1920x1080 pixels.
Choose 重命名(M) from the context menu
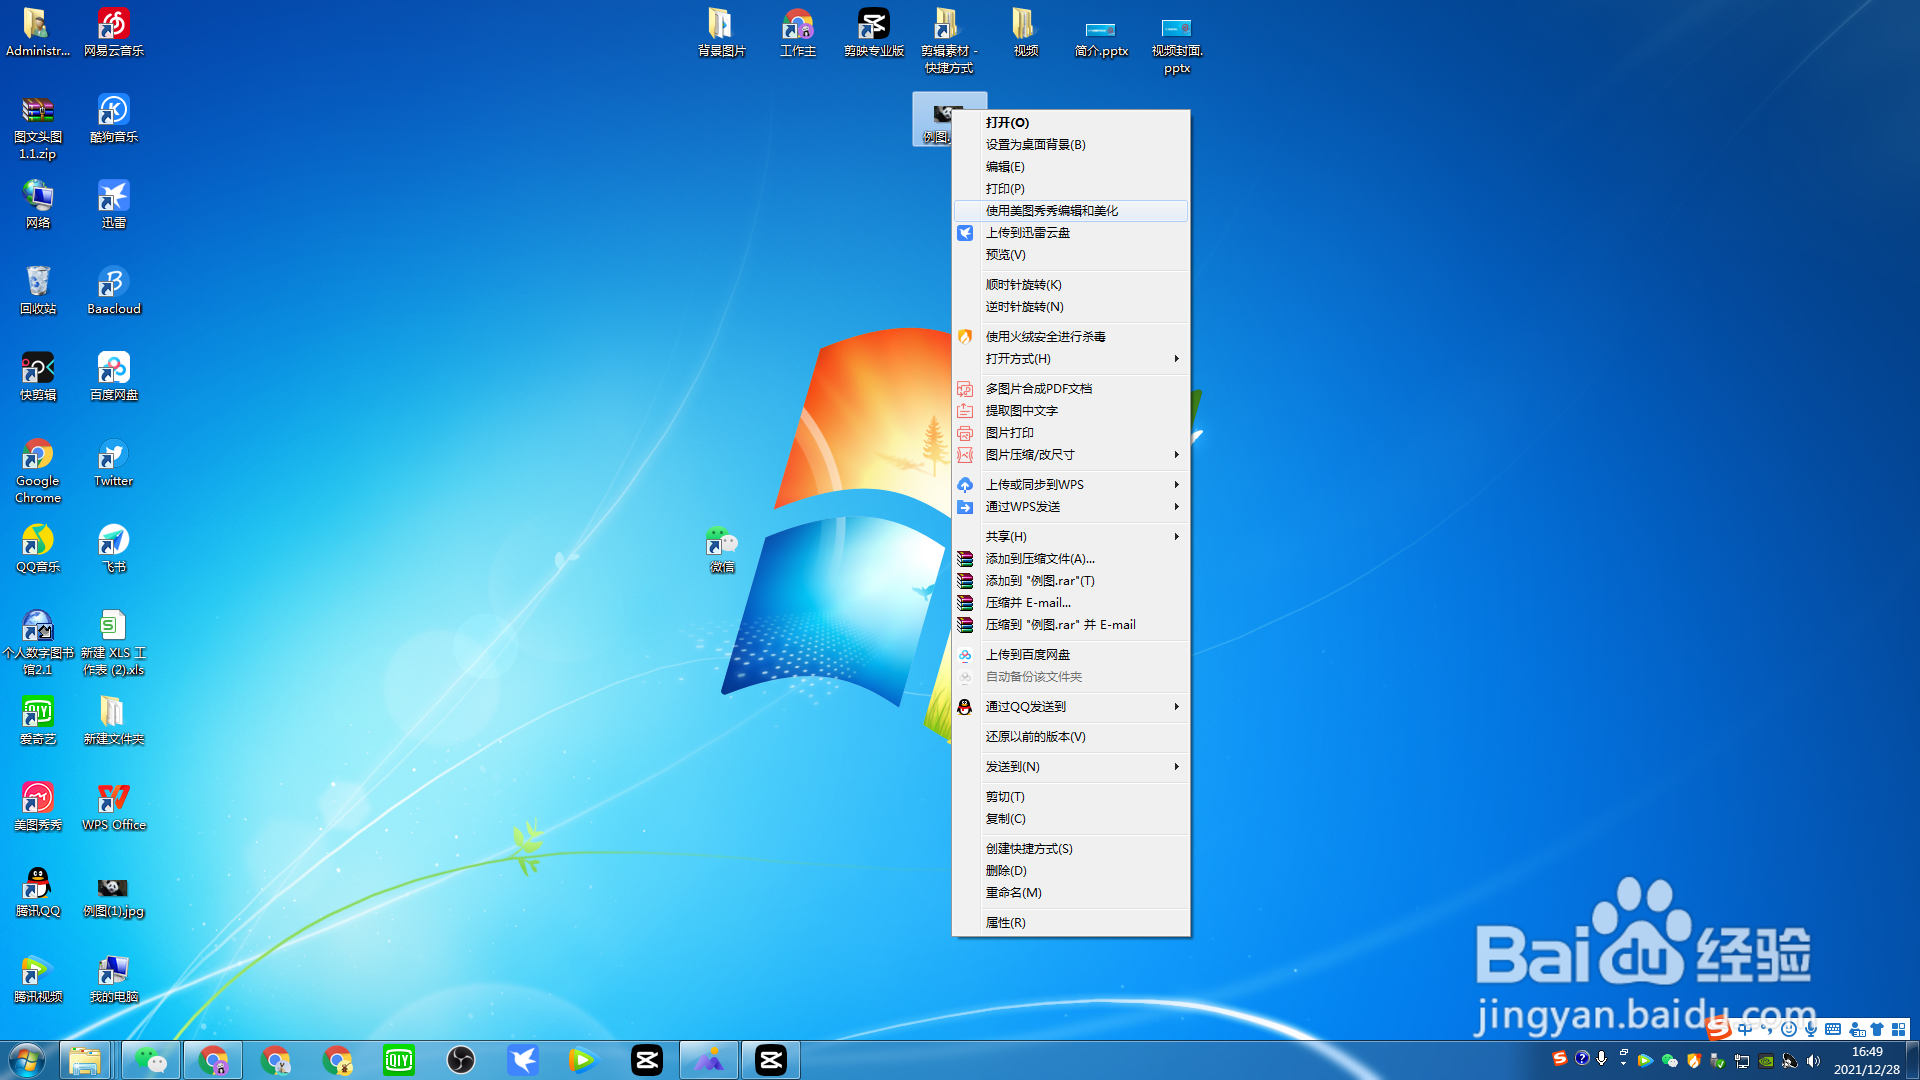1013,893
